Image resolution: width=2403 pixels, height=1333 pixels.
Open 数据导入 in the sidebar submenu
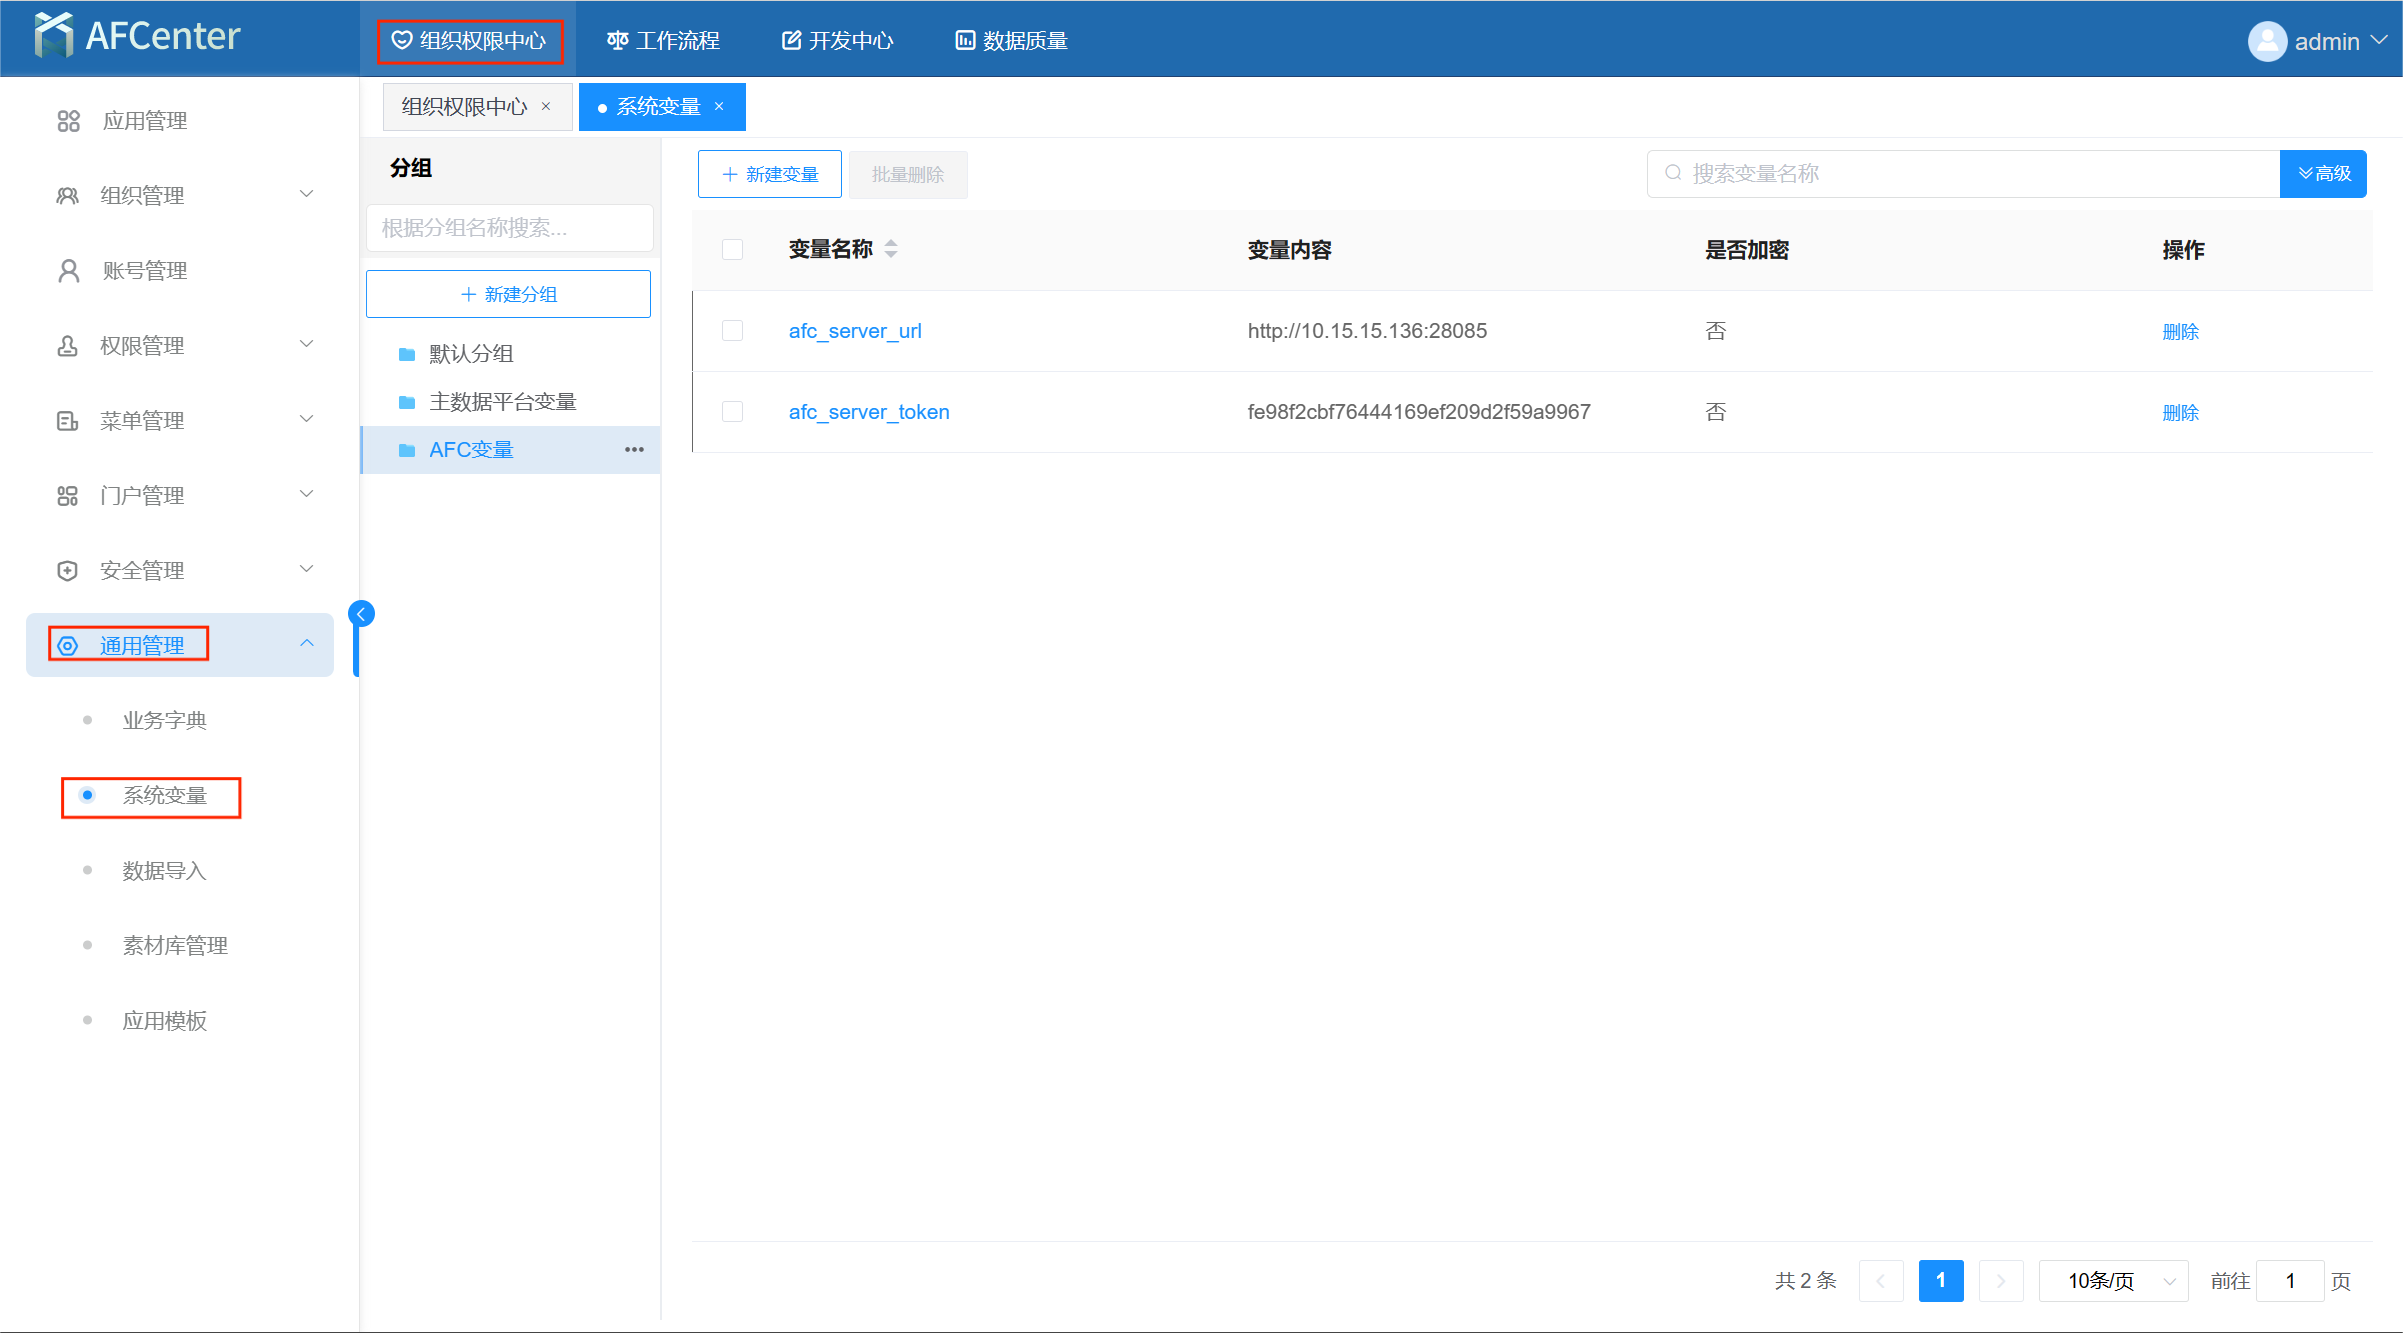[165, 871]
